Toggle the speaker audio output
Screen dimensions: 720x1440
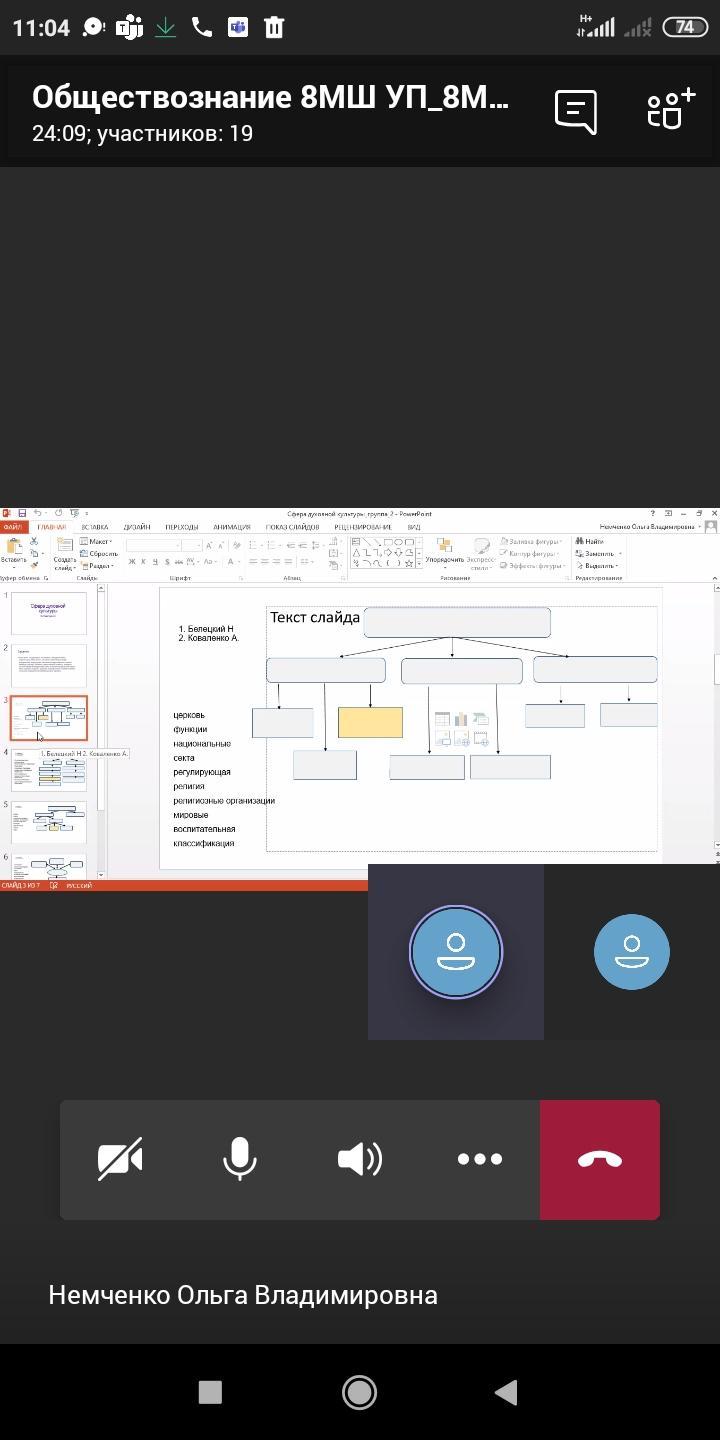click(x=360, y=1160)
